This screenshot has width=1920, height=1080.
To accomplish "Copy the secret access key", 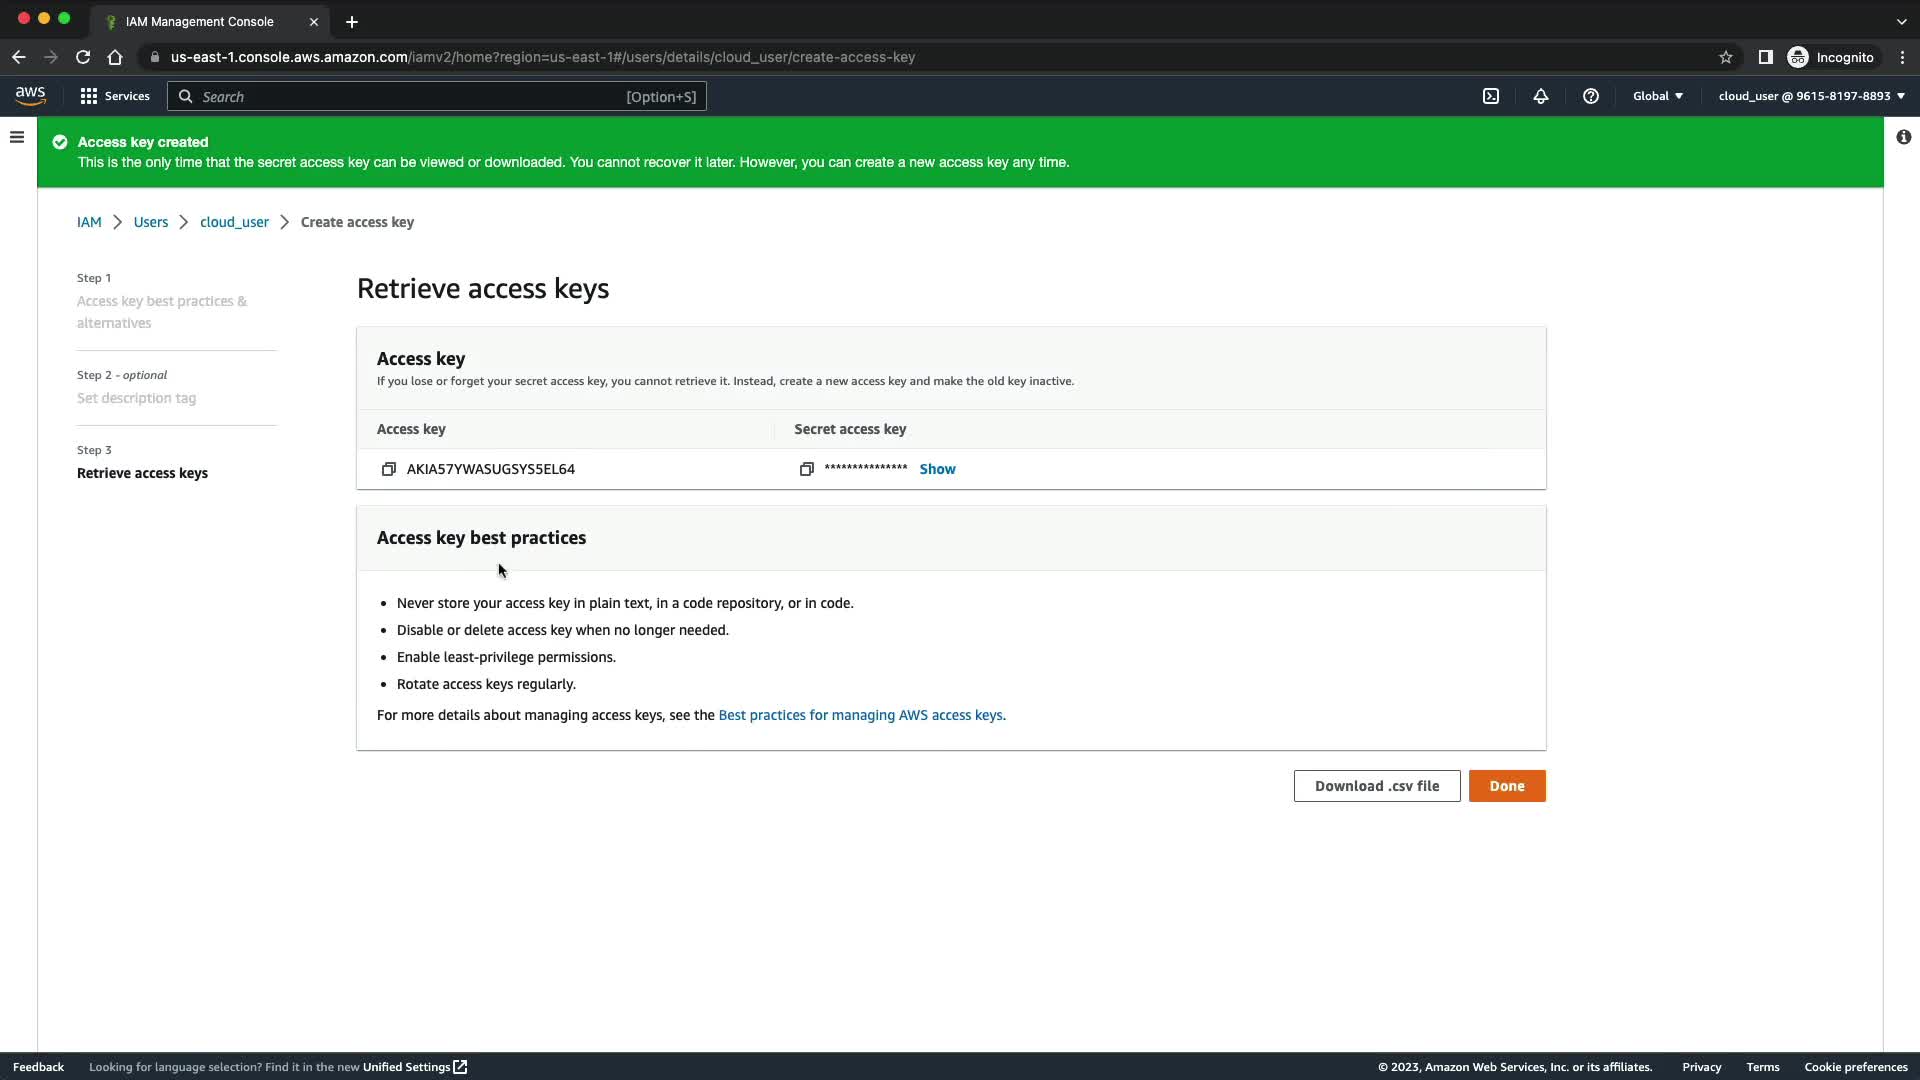I will click(806, 469).
